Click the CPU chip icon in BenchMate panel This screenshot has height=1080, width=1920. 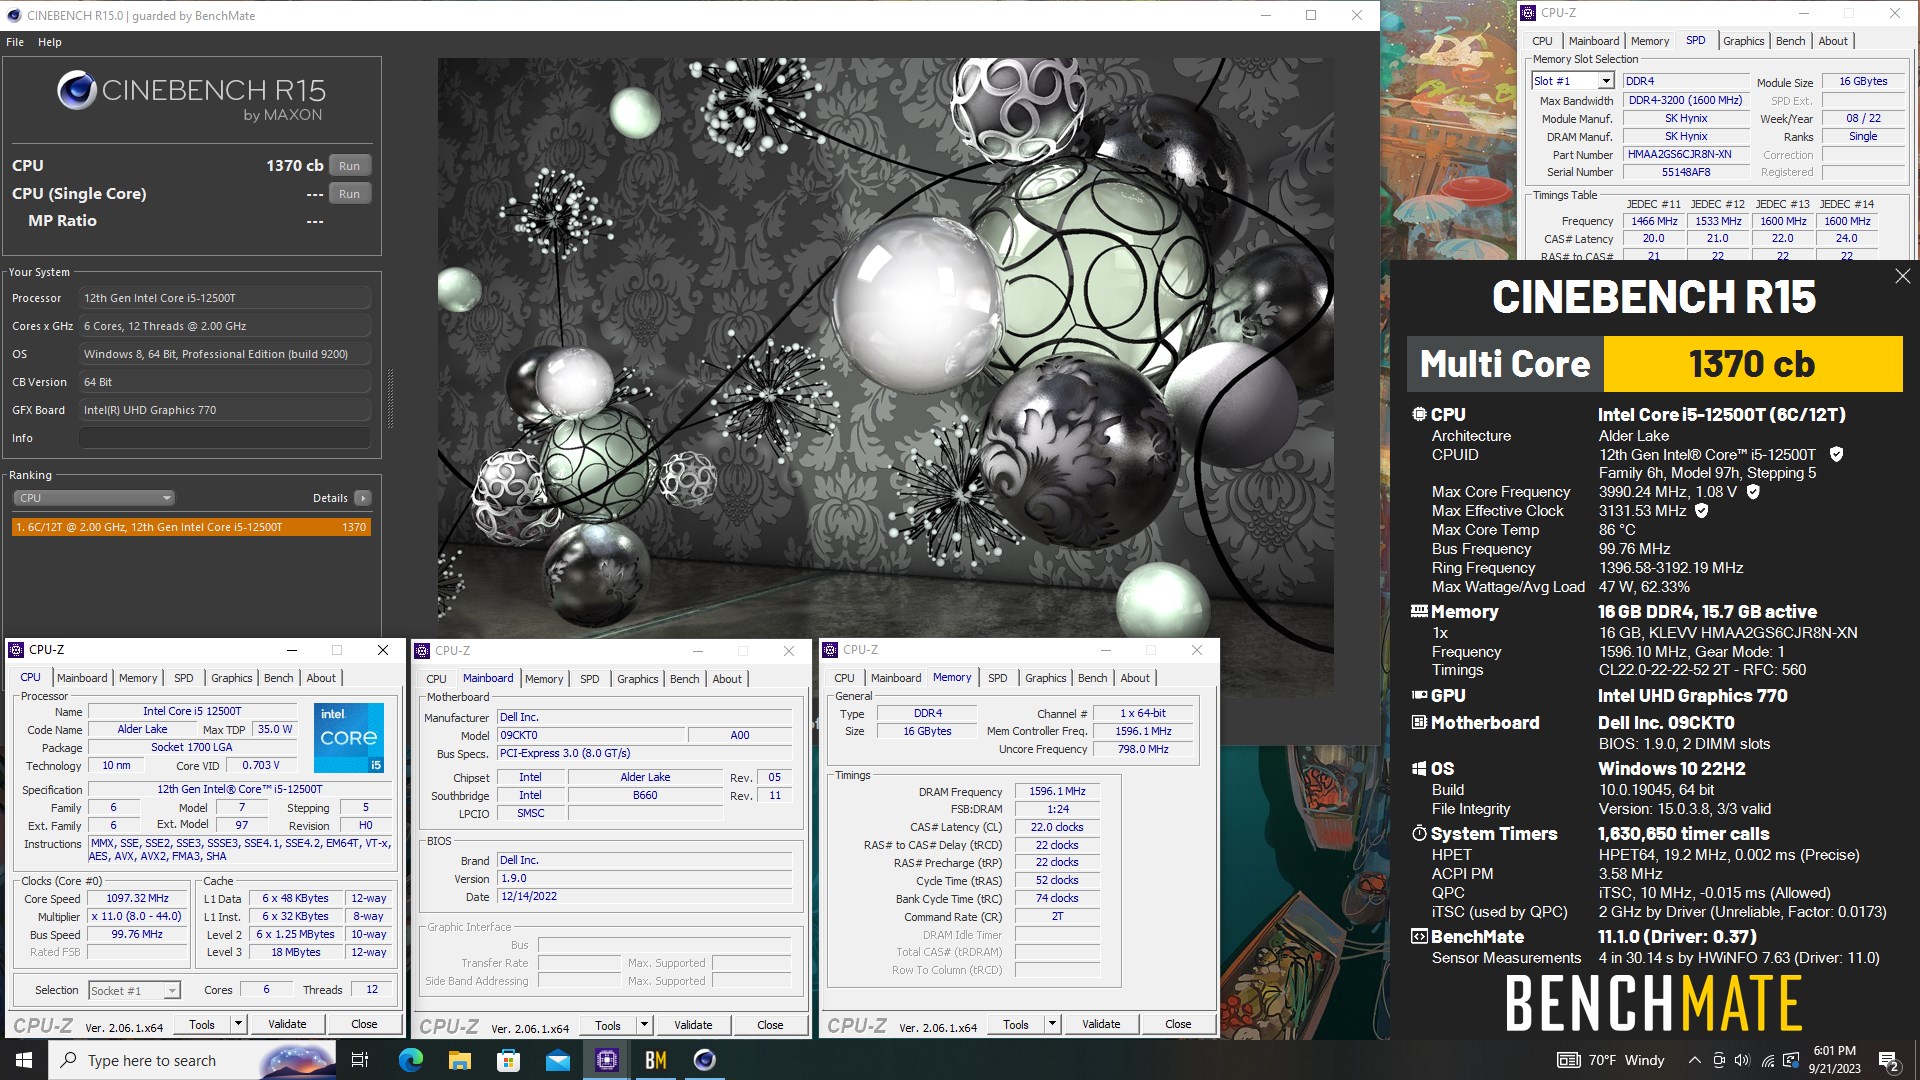tap(1419, 414)
